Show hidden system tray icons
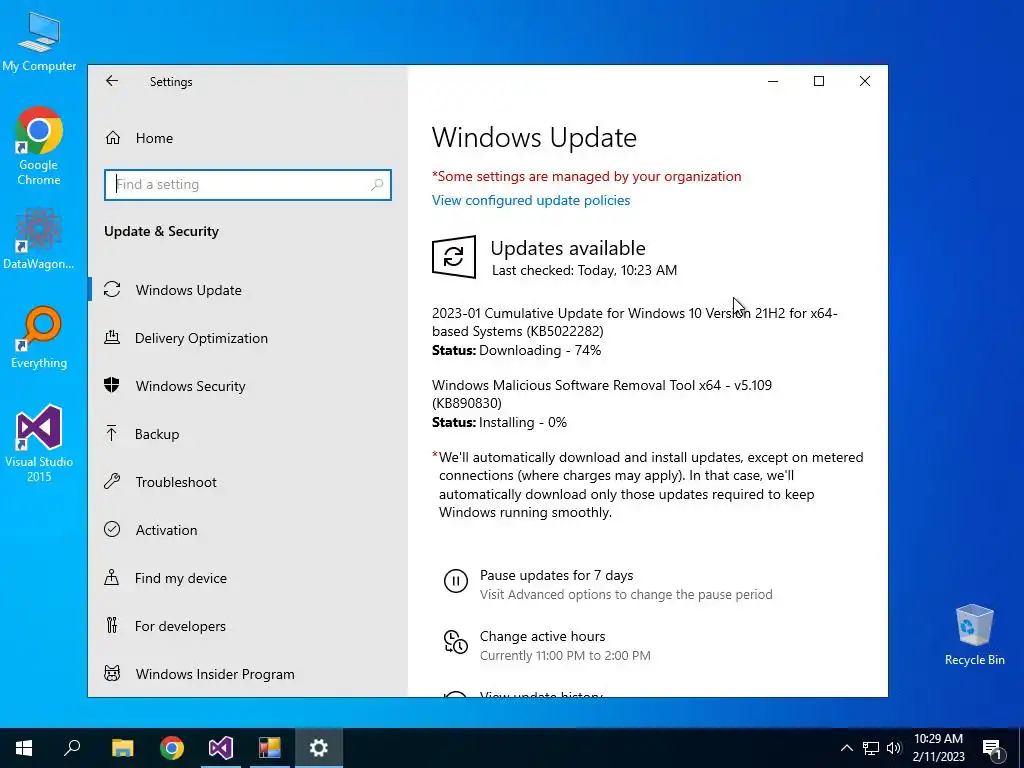 pos(846,748)
